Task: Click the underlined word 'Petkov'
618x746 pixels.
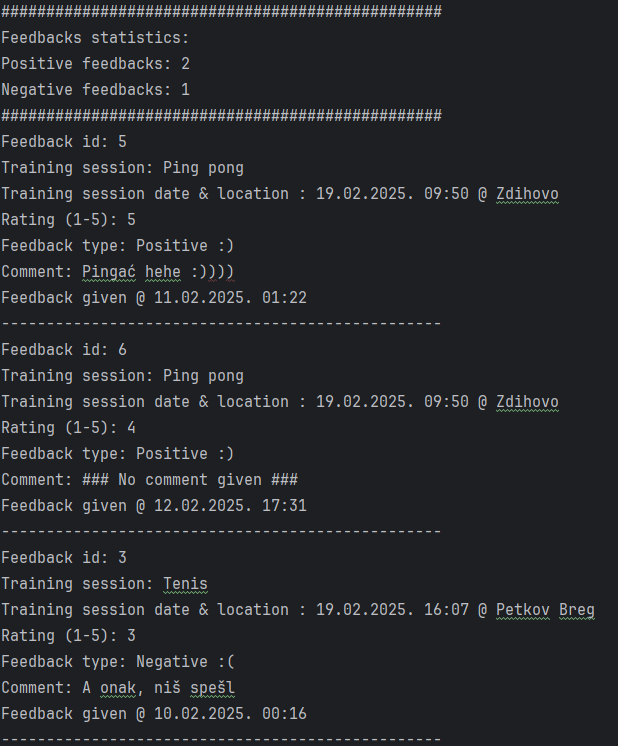Action: [523, 610]
